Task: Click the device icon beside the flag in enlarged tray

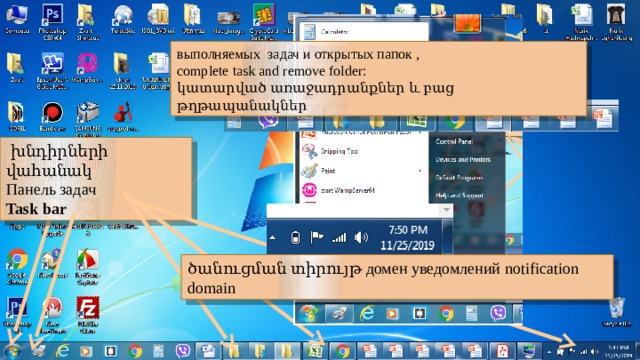Action: tap(296, 237)
